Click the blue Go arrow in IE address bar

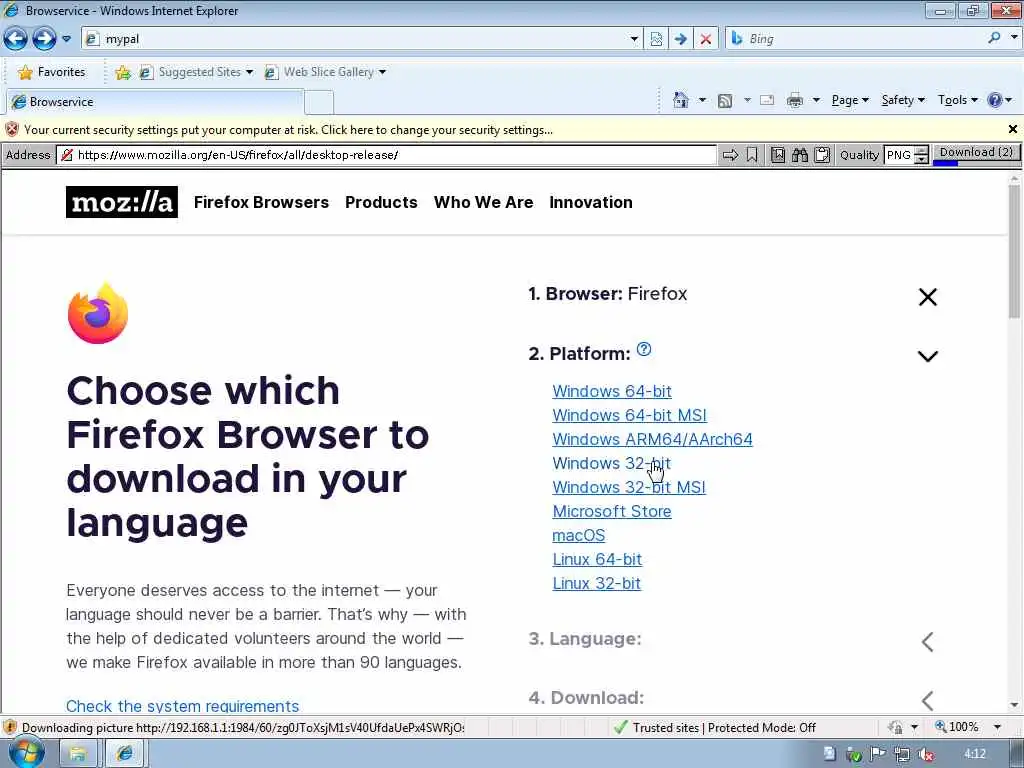(680, 39)
